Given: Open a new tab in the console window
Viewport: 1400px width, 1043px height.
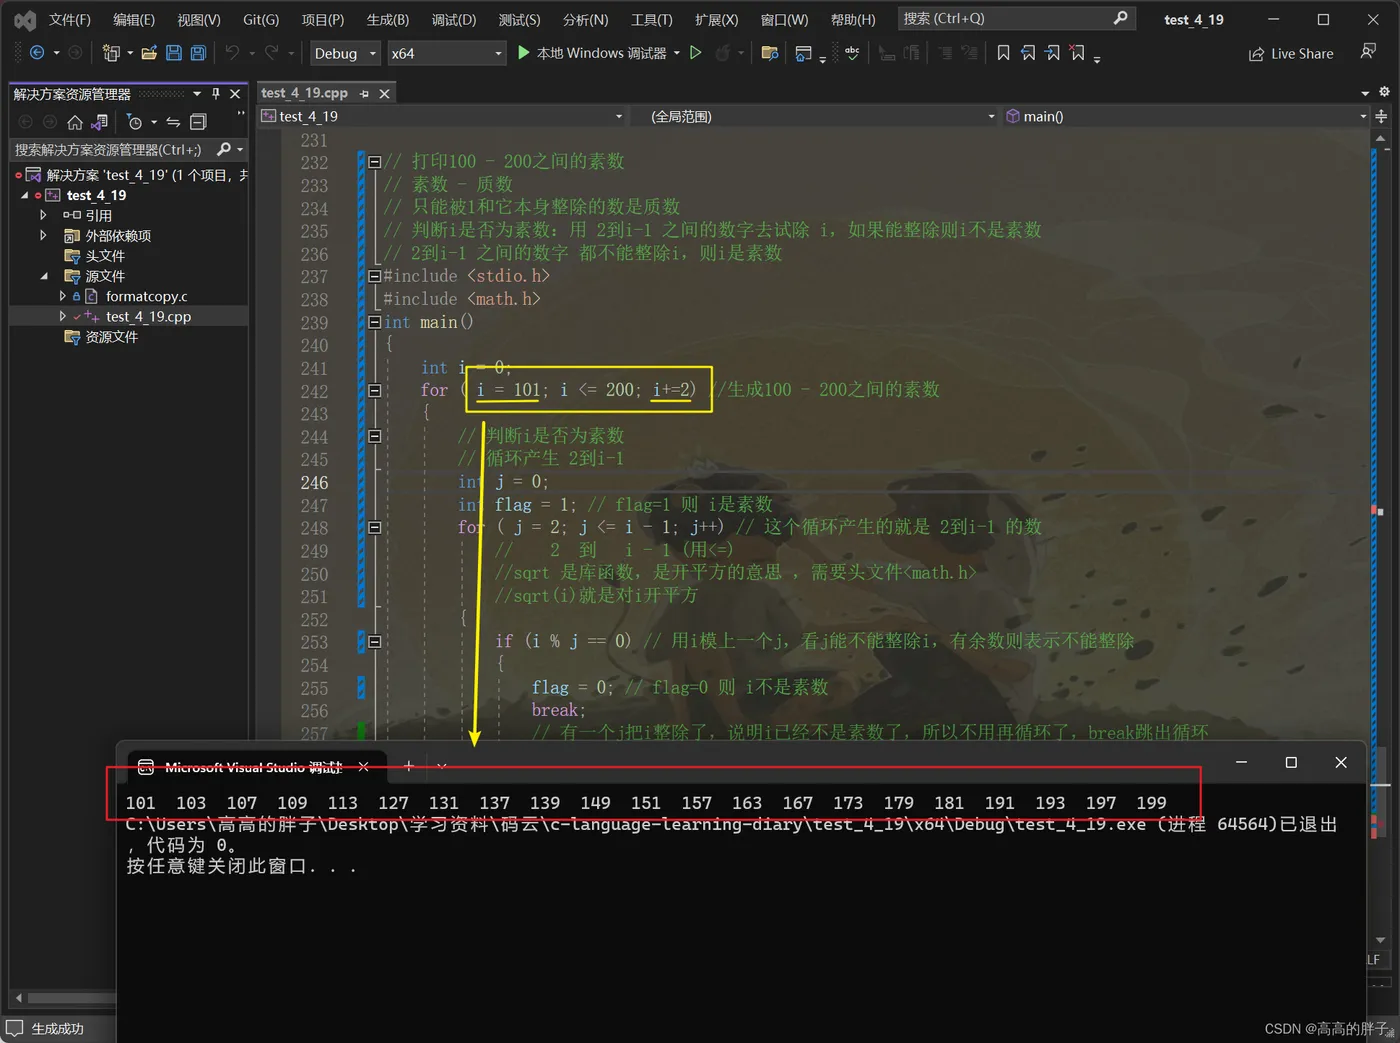Looking at the screenshot, I should point(408,766).
